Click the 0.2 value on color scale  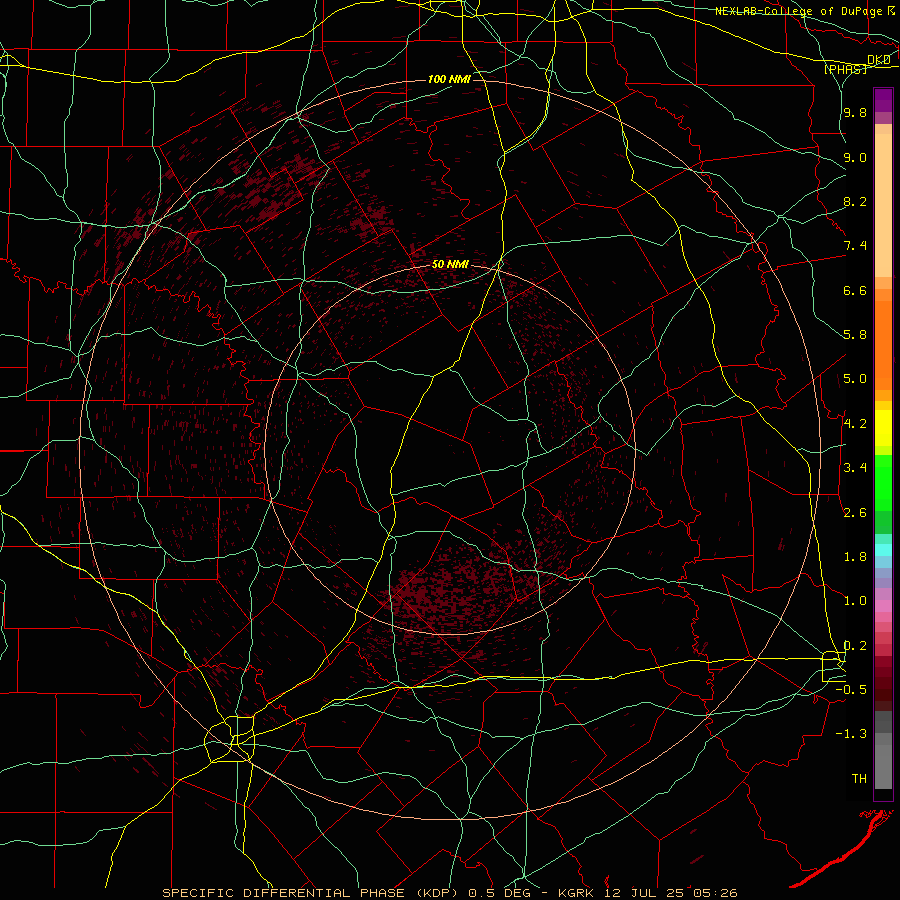tap(855, 646)
